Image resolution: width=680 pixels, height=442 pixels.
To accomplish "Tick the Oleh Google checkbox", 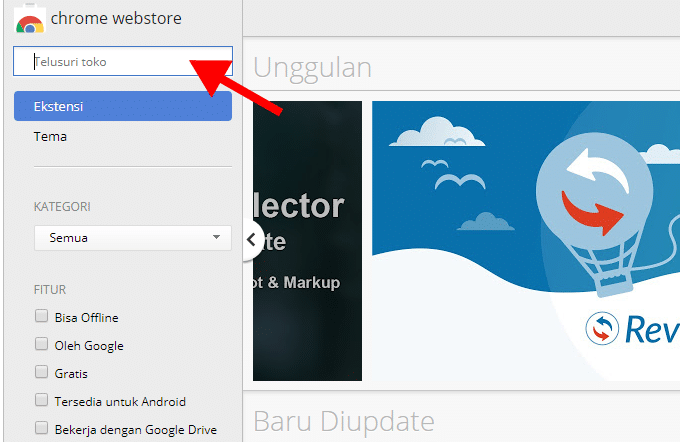I will (x=41, y=344).
